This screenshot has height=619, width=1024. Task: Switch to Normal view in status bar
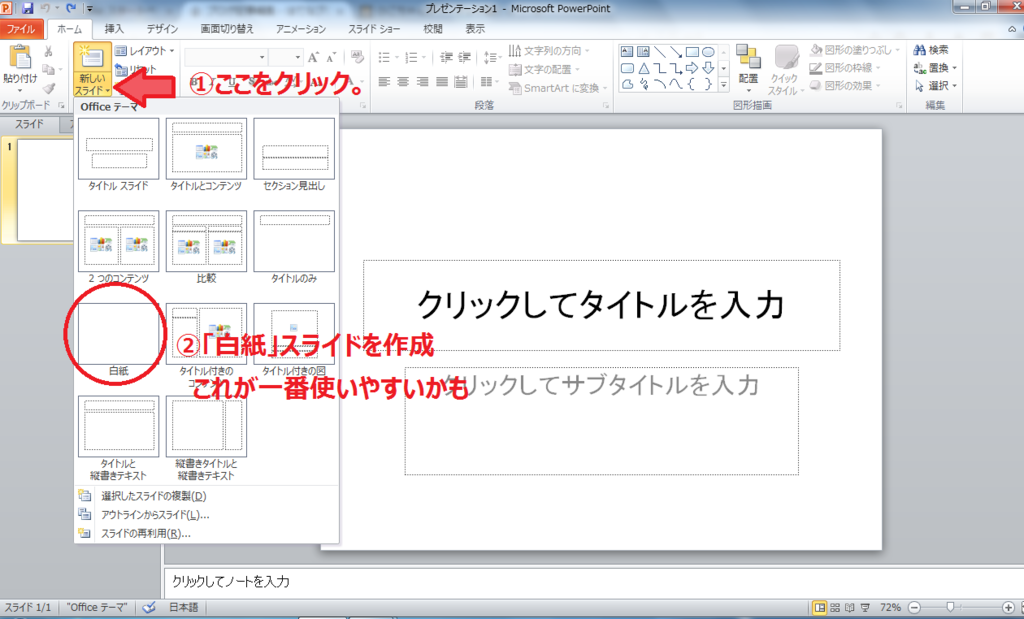coord(819,608)
